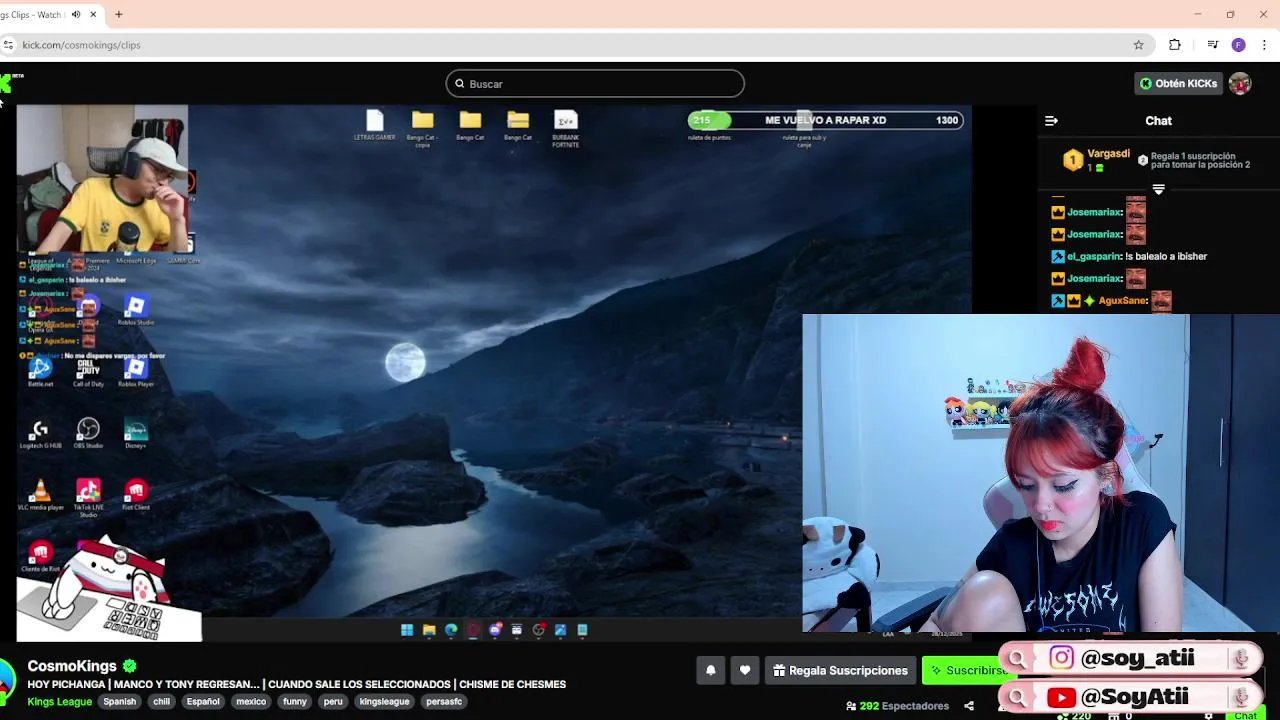Open the CosmoKings channel name

(x=72, y=666)
